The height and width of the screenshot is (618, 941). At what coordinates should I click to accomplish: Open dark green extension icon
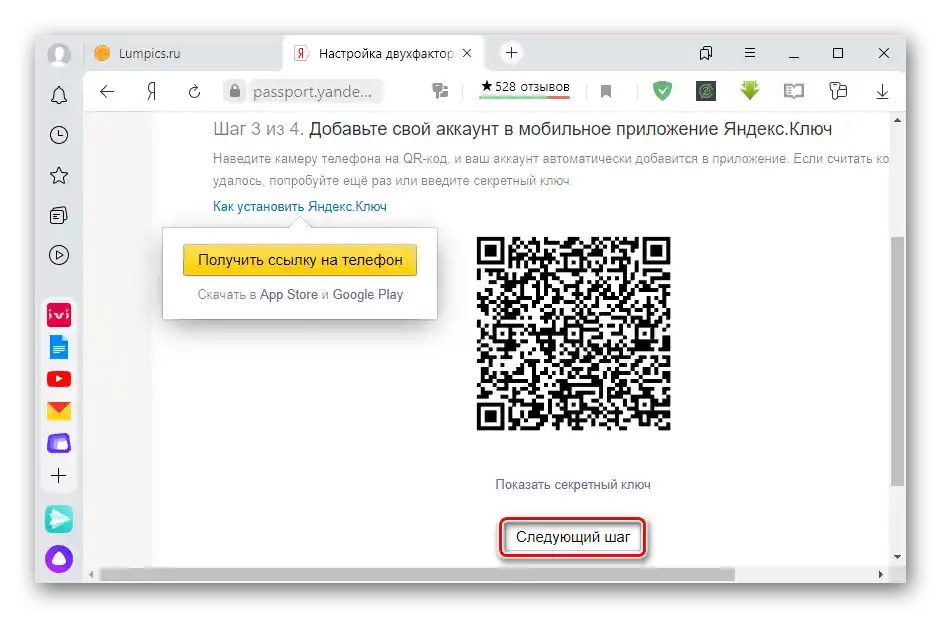tap(706, 91)
